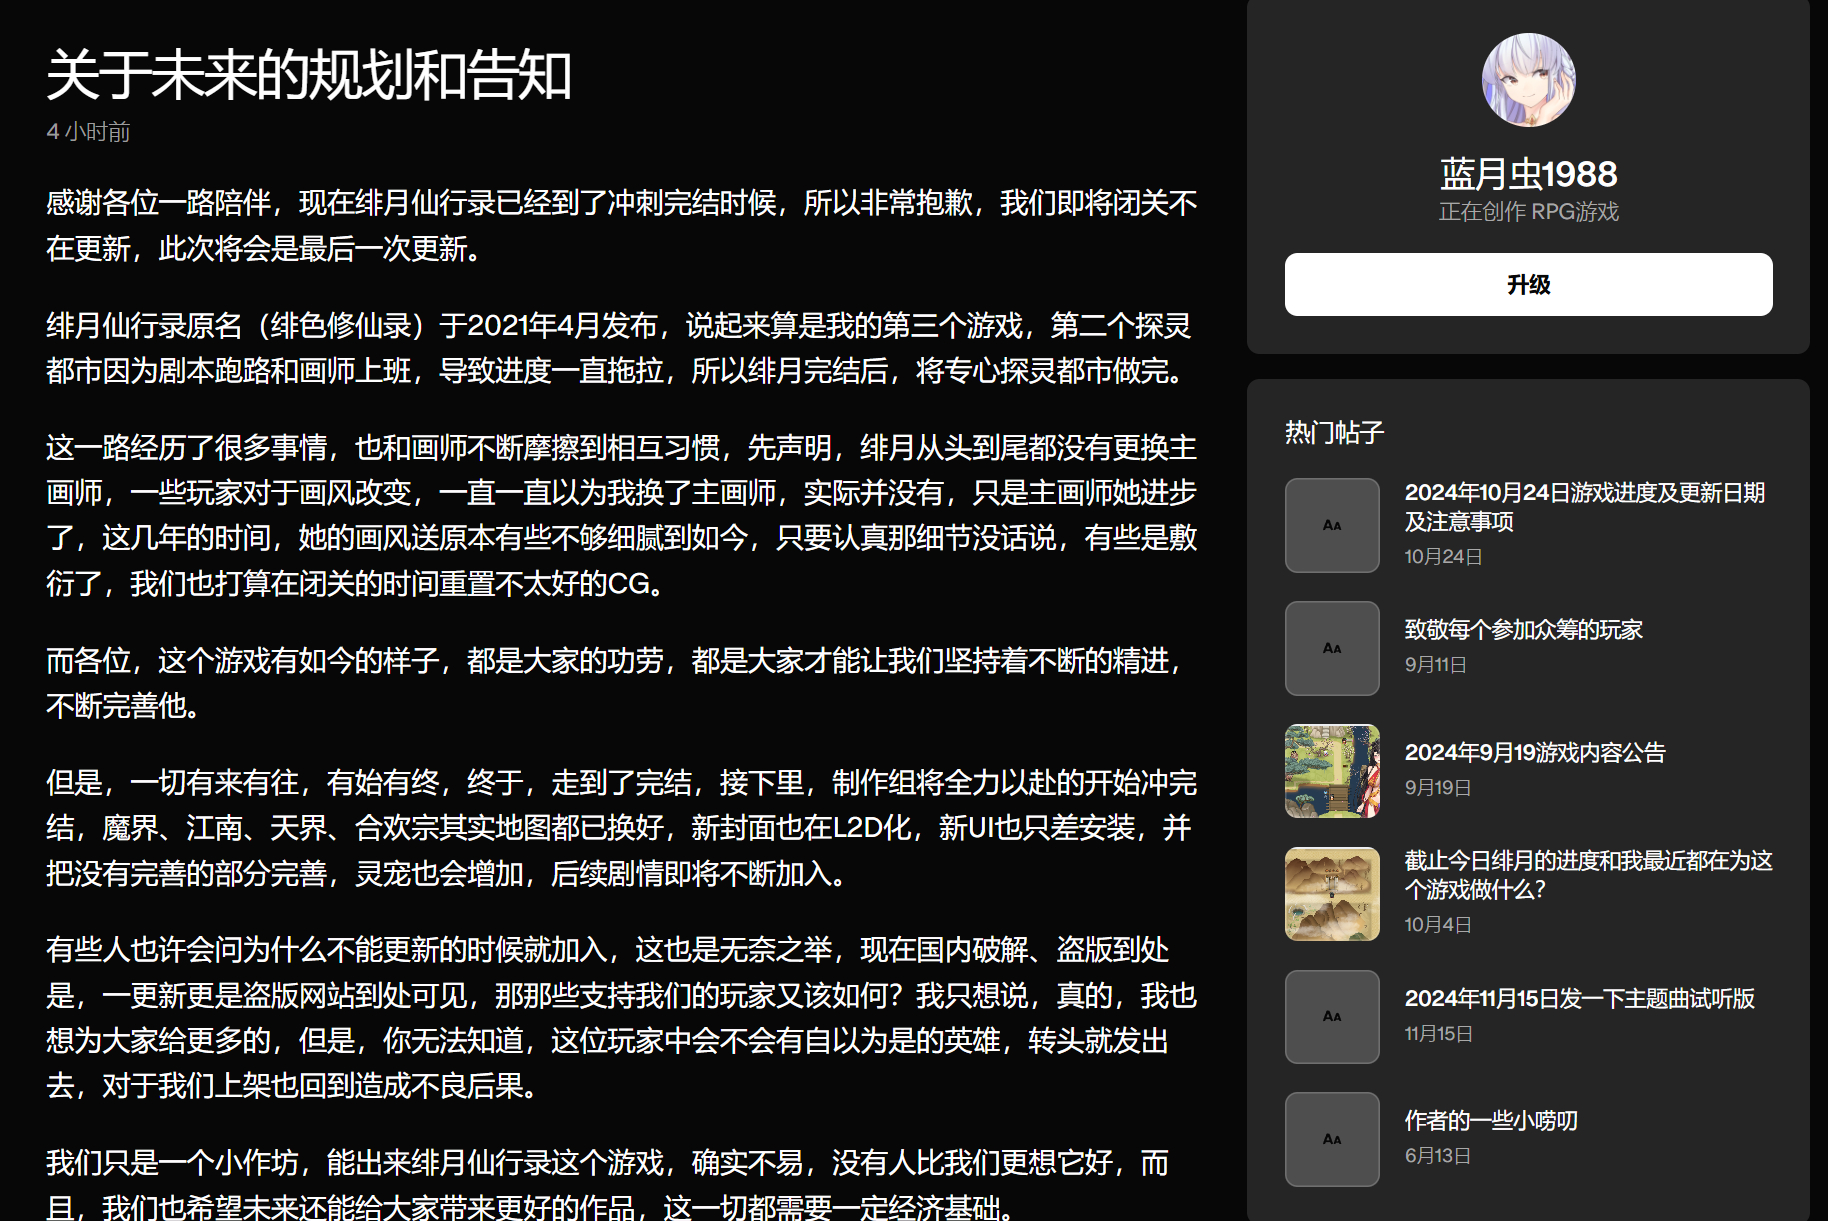Screen dimensions: 1828x1221
Task: Click the 热门帖子 heading
Action: coord(1334,433)
